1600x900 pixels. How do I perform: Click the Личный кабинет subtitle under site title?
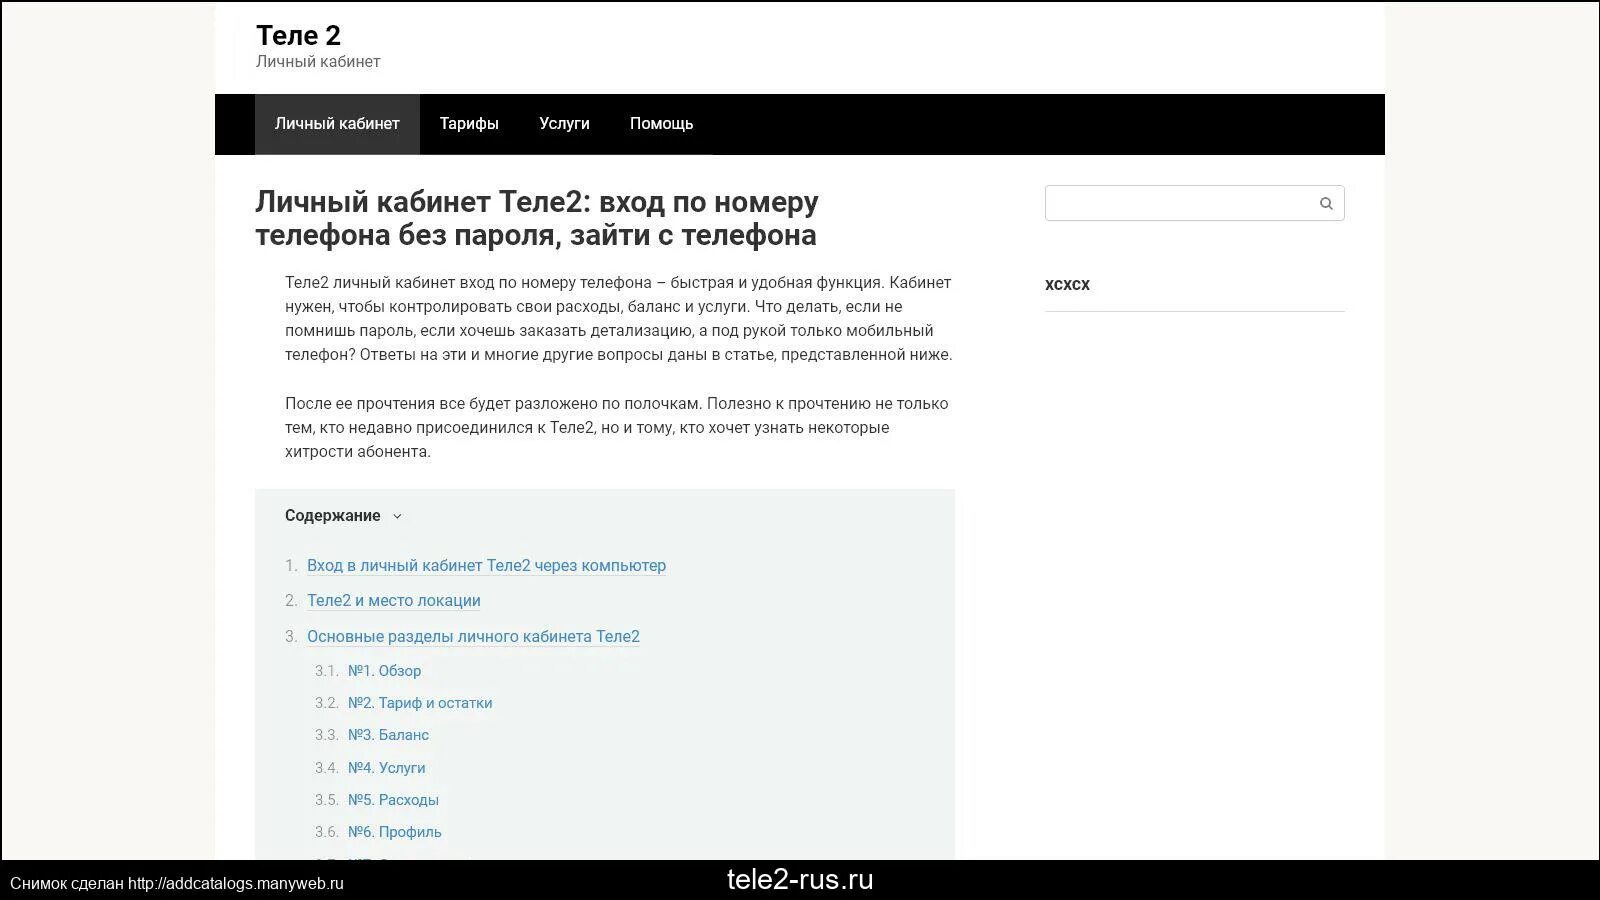(318, 62)
